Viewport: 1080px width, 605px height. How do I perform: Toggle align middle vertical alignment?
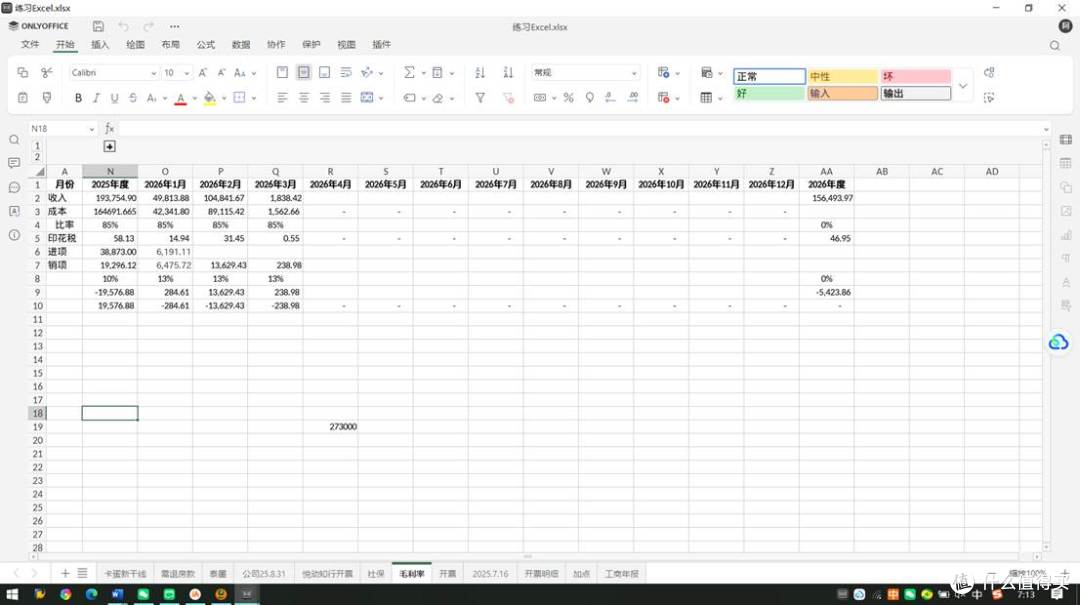pyautogui.click(x=303, y=72)
